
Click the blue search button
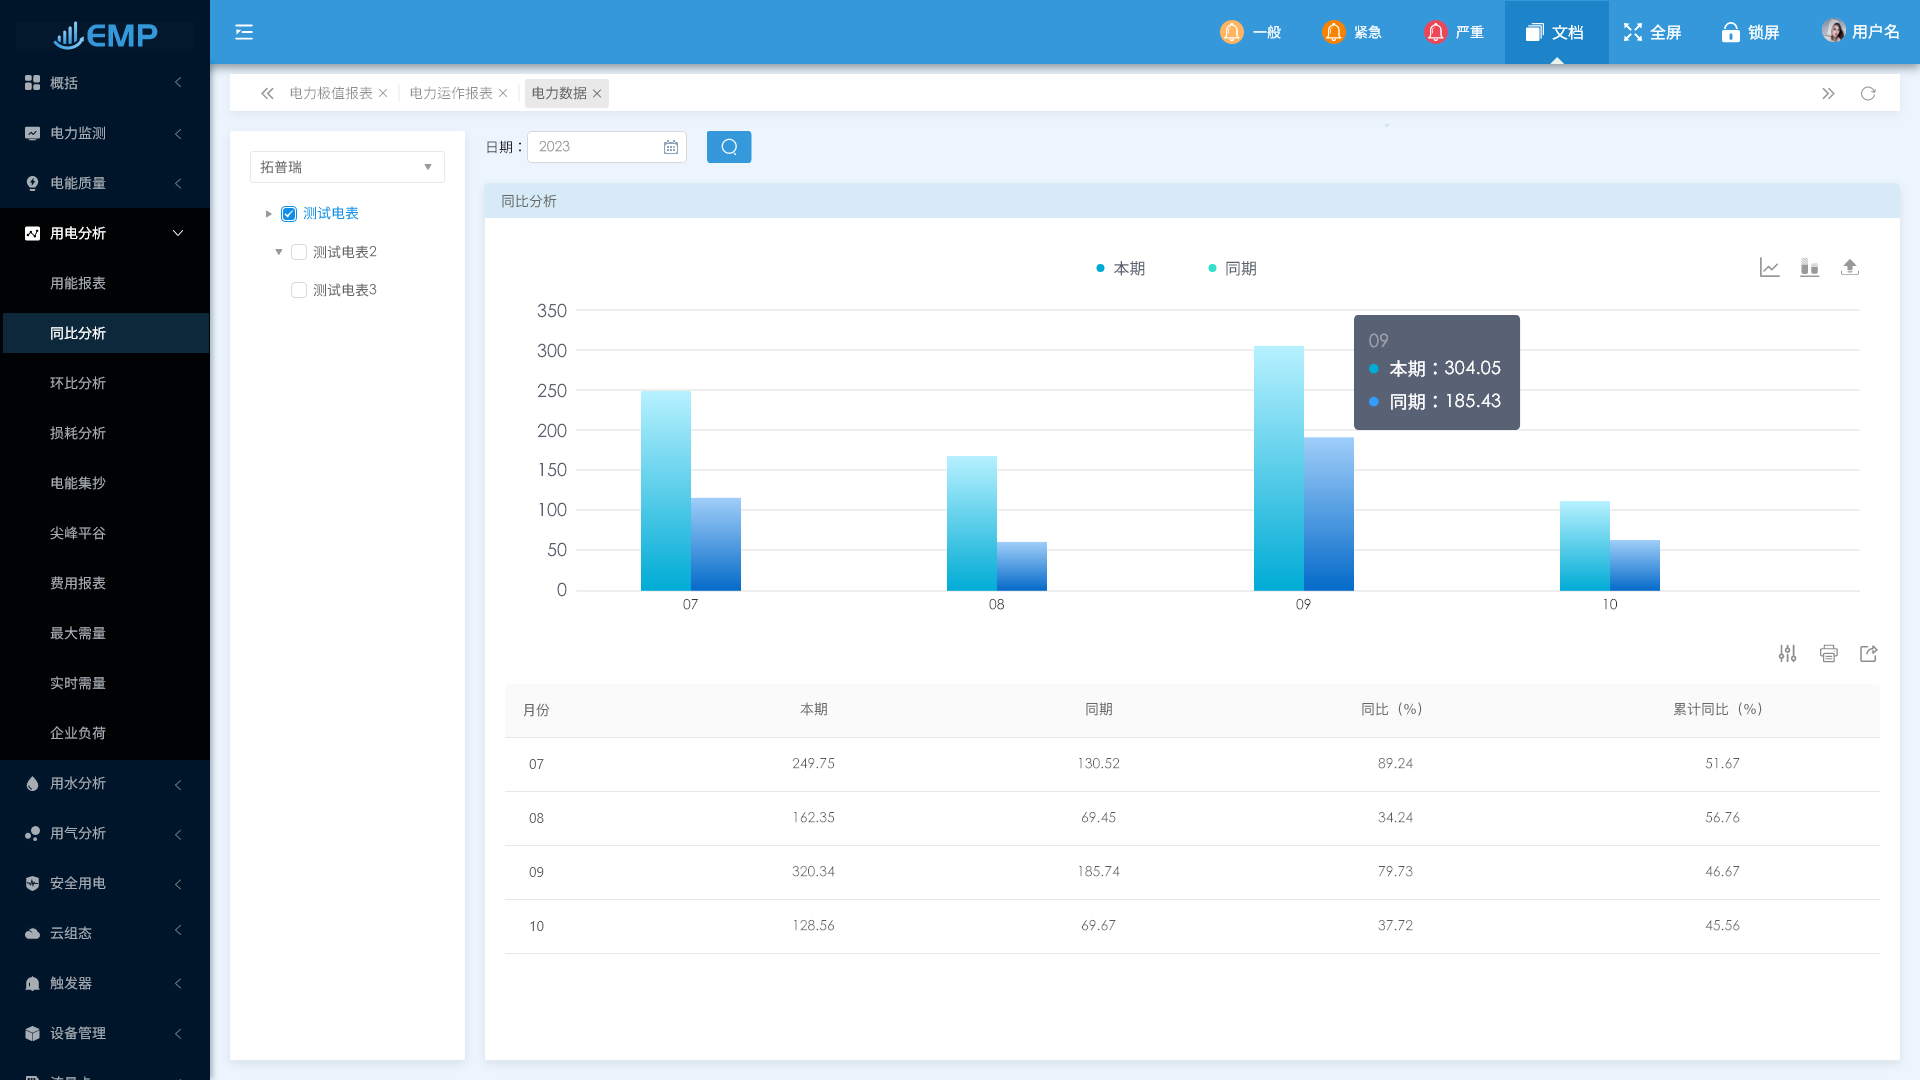tap(728, 147)
